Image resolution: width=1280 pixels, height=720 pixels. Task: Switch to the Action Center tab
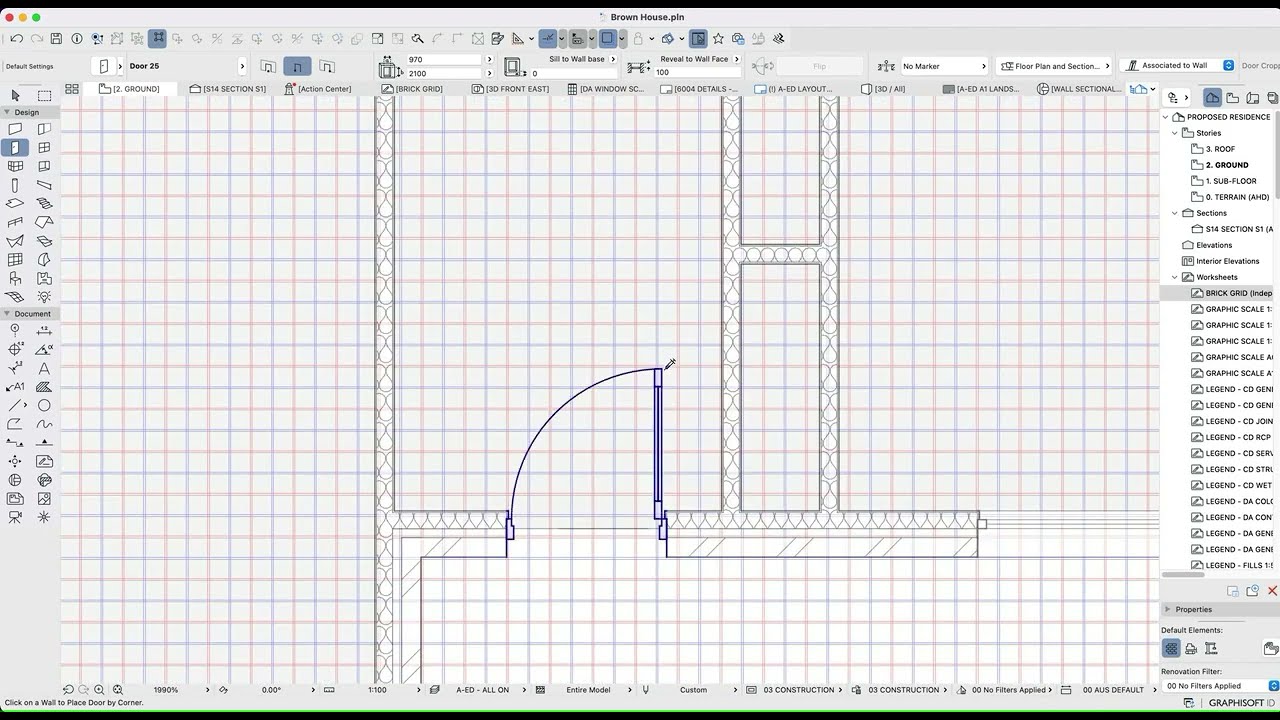pos(318,89)
